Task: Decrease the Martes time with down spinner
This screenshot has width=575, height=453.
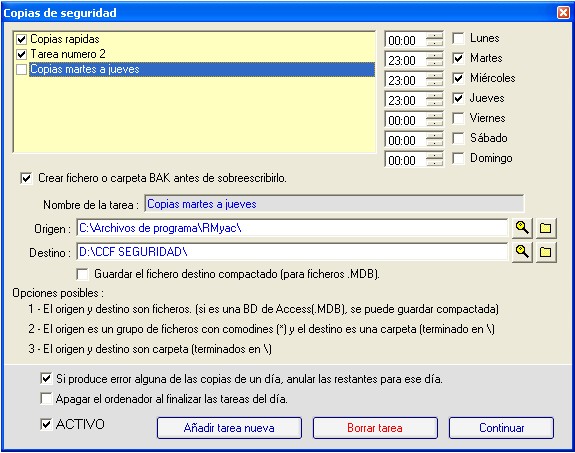Action: (435, 63)
